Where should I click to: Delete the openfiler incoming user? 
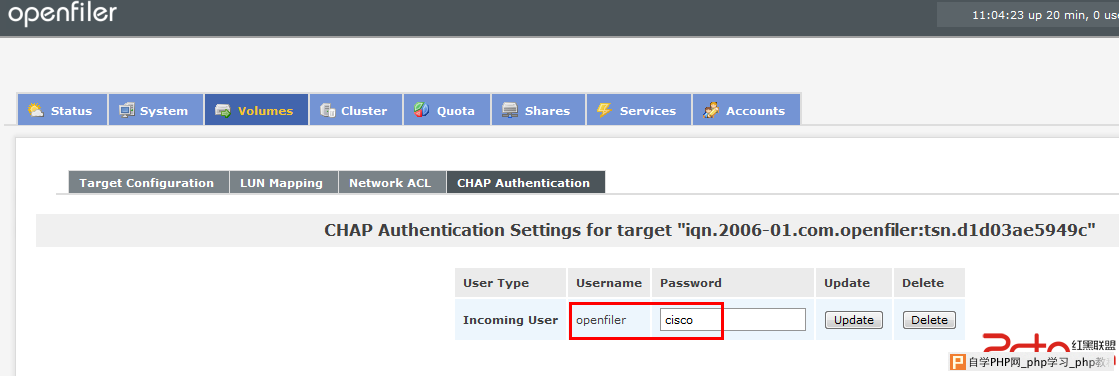929,320
